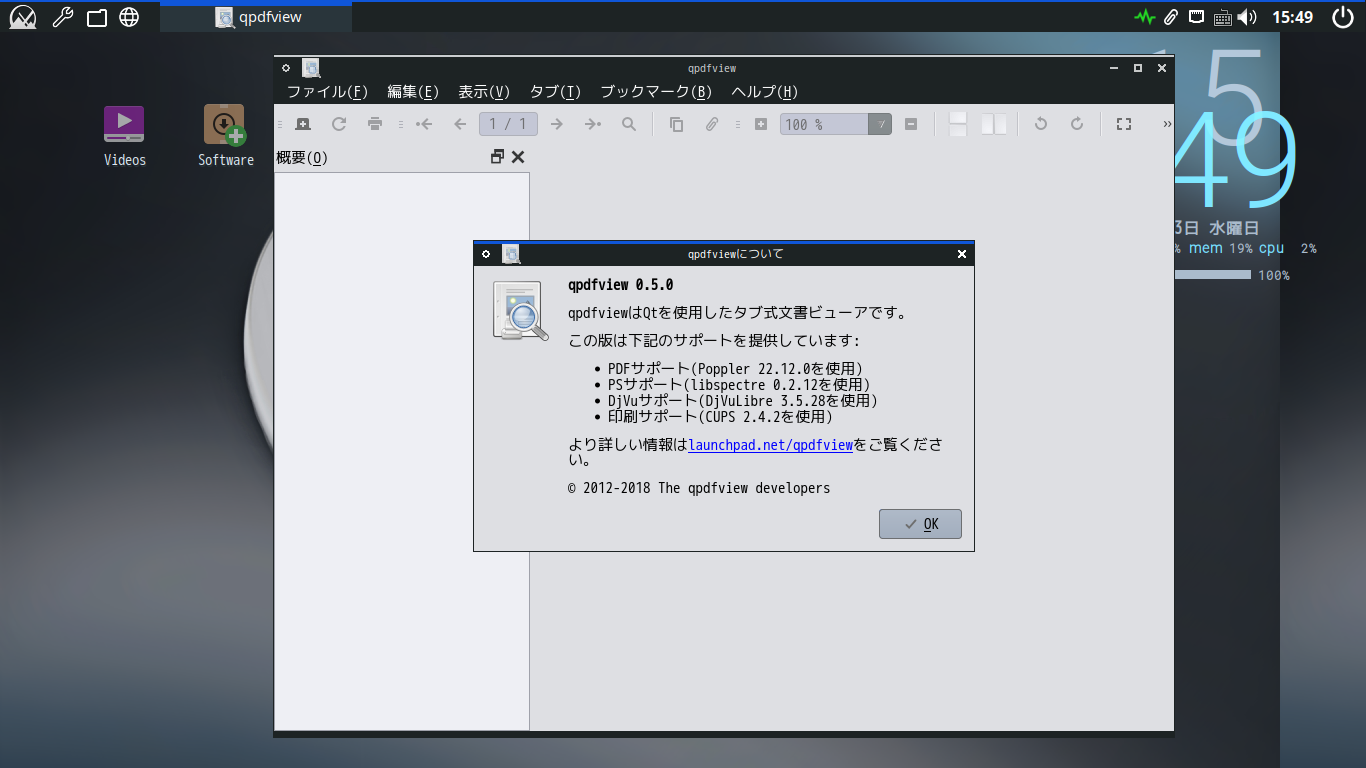Screen dimensions: 1366x768
Task: Click the 'PSサポート(libspectre 0.2.12を使用)' line
Action: 739,385
